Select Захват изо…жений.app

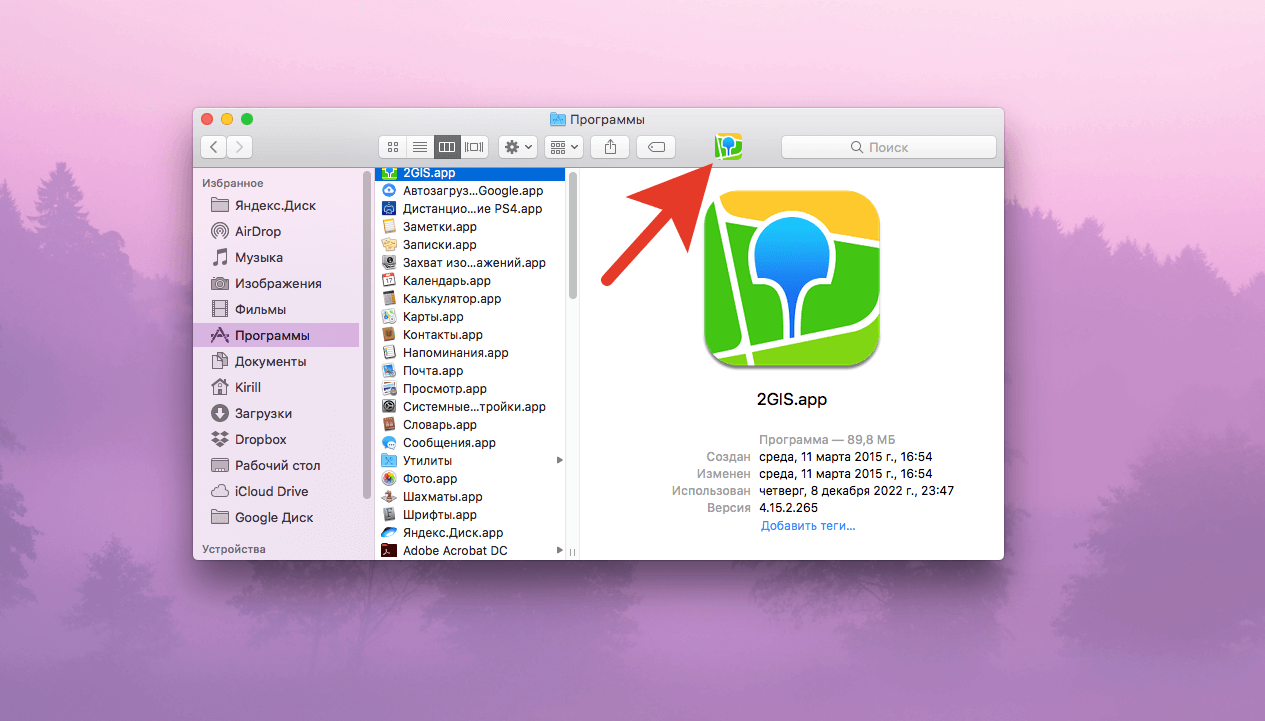tap(470, 262)
